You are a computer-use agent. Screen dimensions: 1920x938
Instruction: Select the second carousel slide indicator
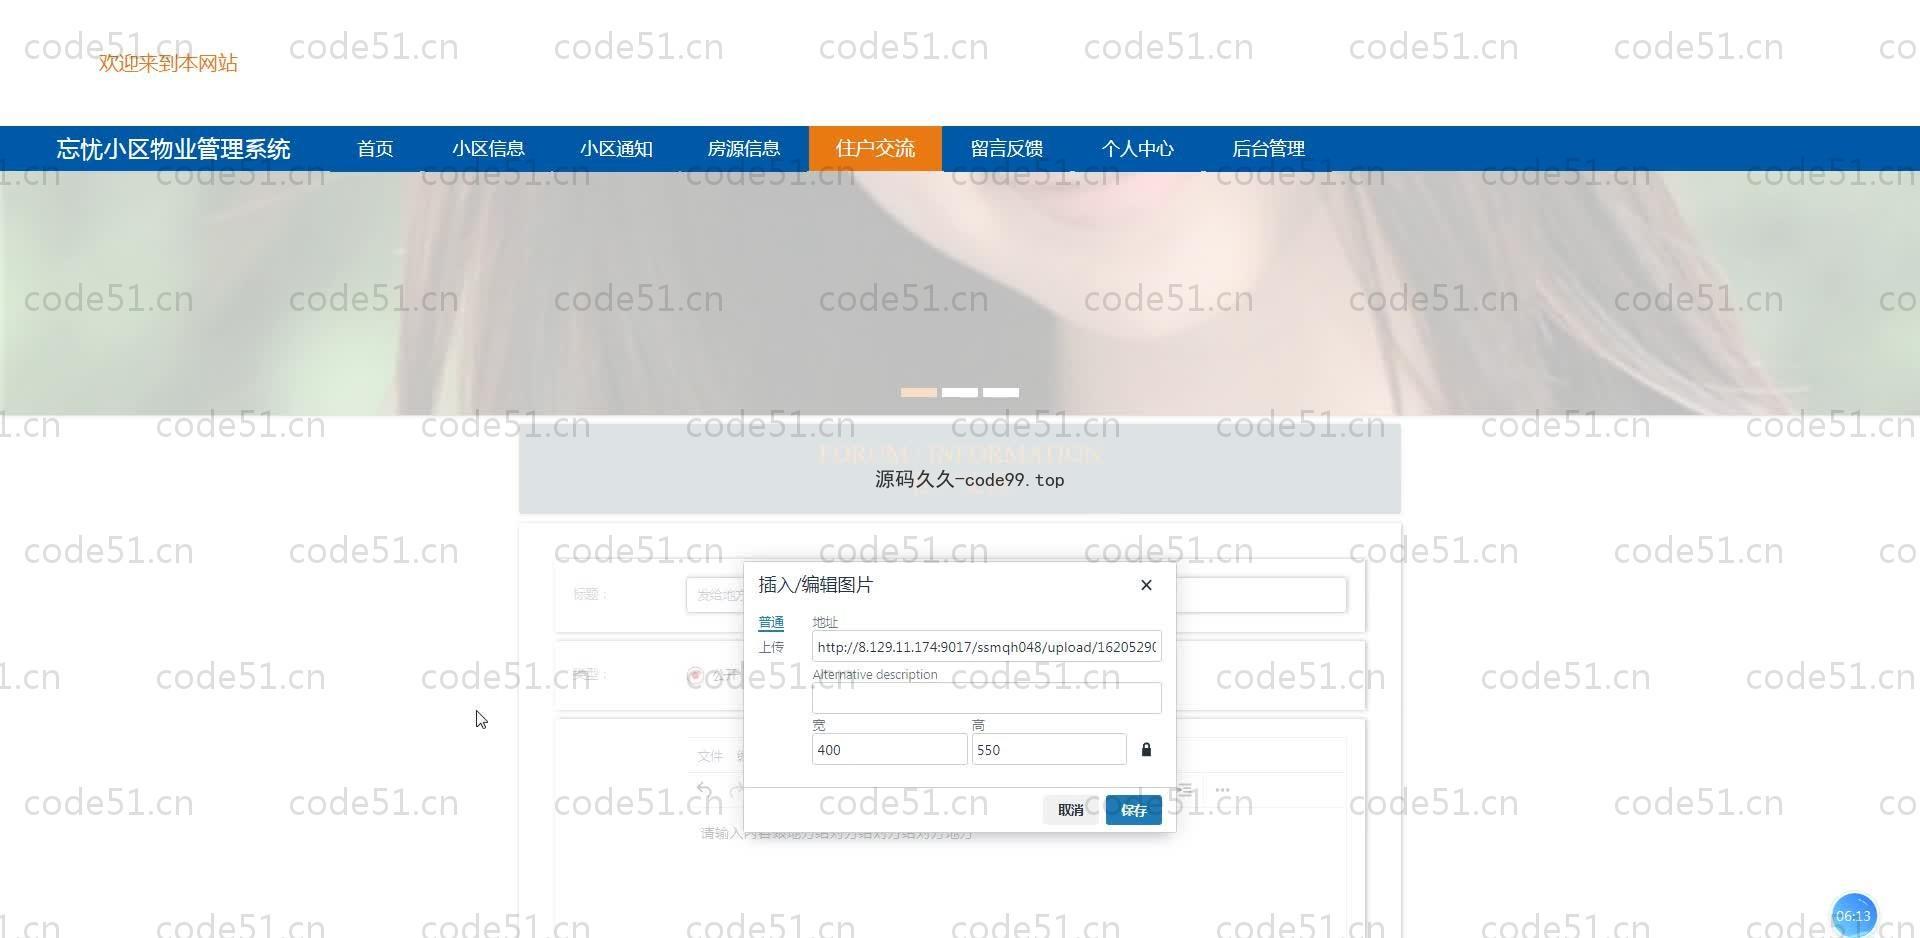coord(960,392)
